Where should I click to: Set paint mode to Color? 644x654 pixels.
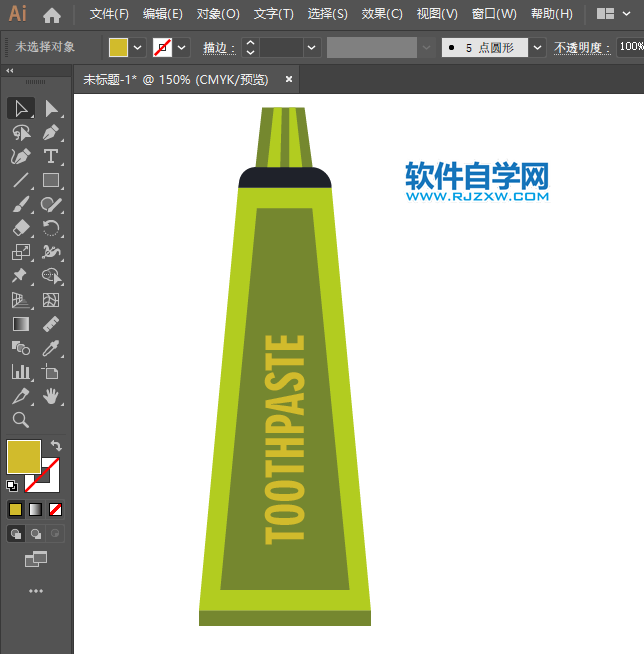click(15, 509)
